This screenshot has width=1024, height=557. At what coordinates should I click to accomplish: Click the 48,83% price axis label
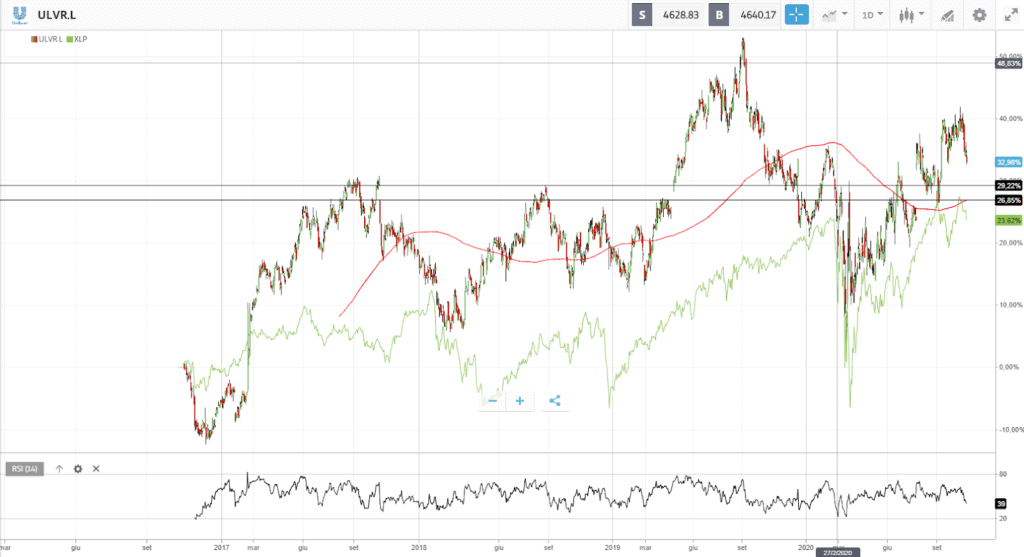point(1008,63)
